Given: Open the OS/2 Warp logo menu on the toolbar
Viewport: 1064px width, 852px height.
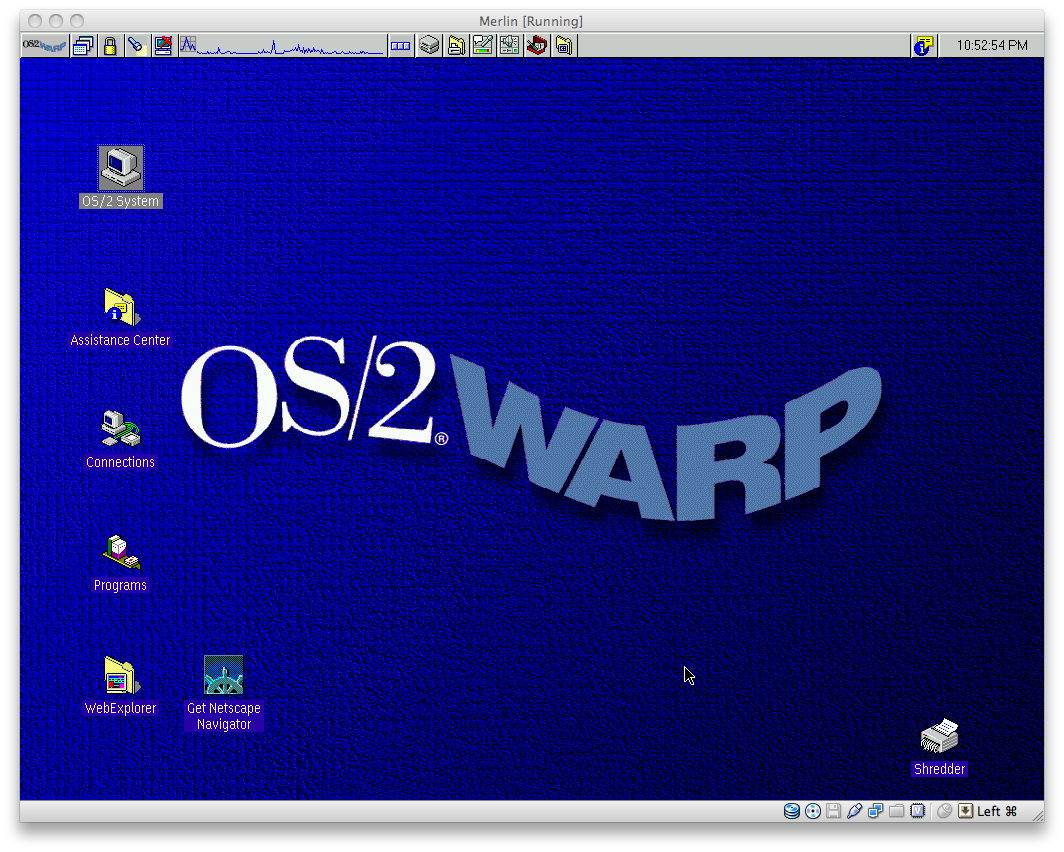Looking at the screenshot, I should (43, 45).
